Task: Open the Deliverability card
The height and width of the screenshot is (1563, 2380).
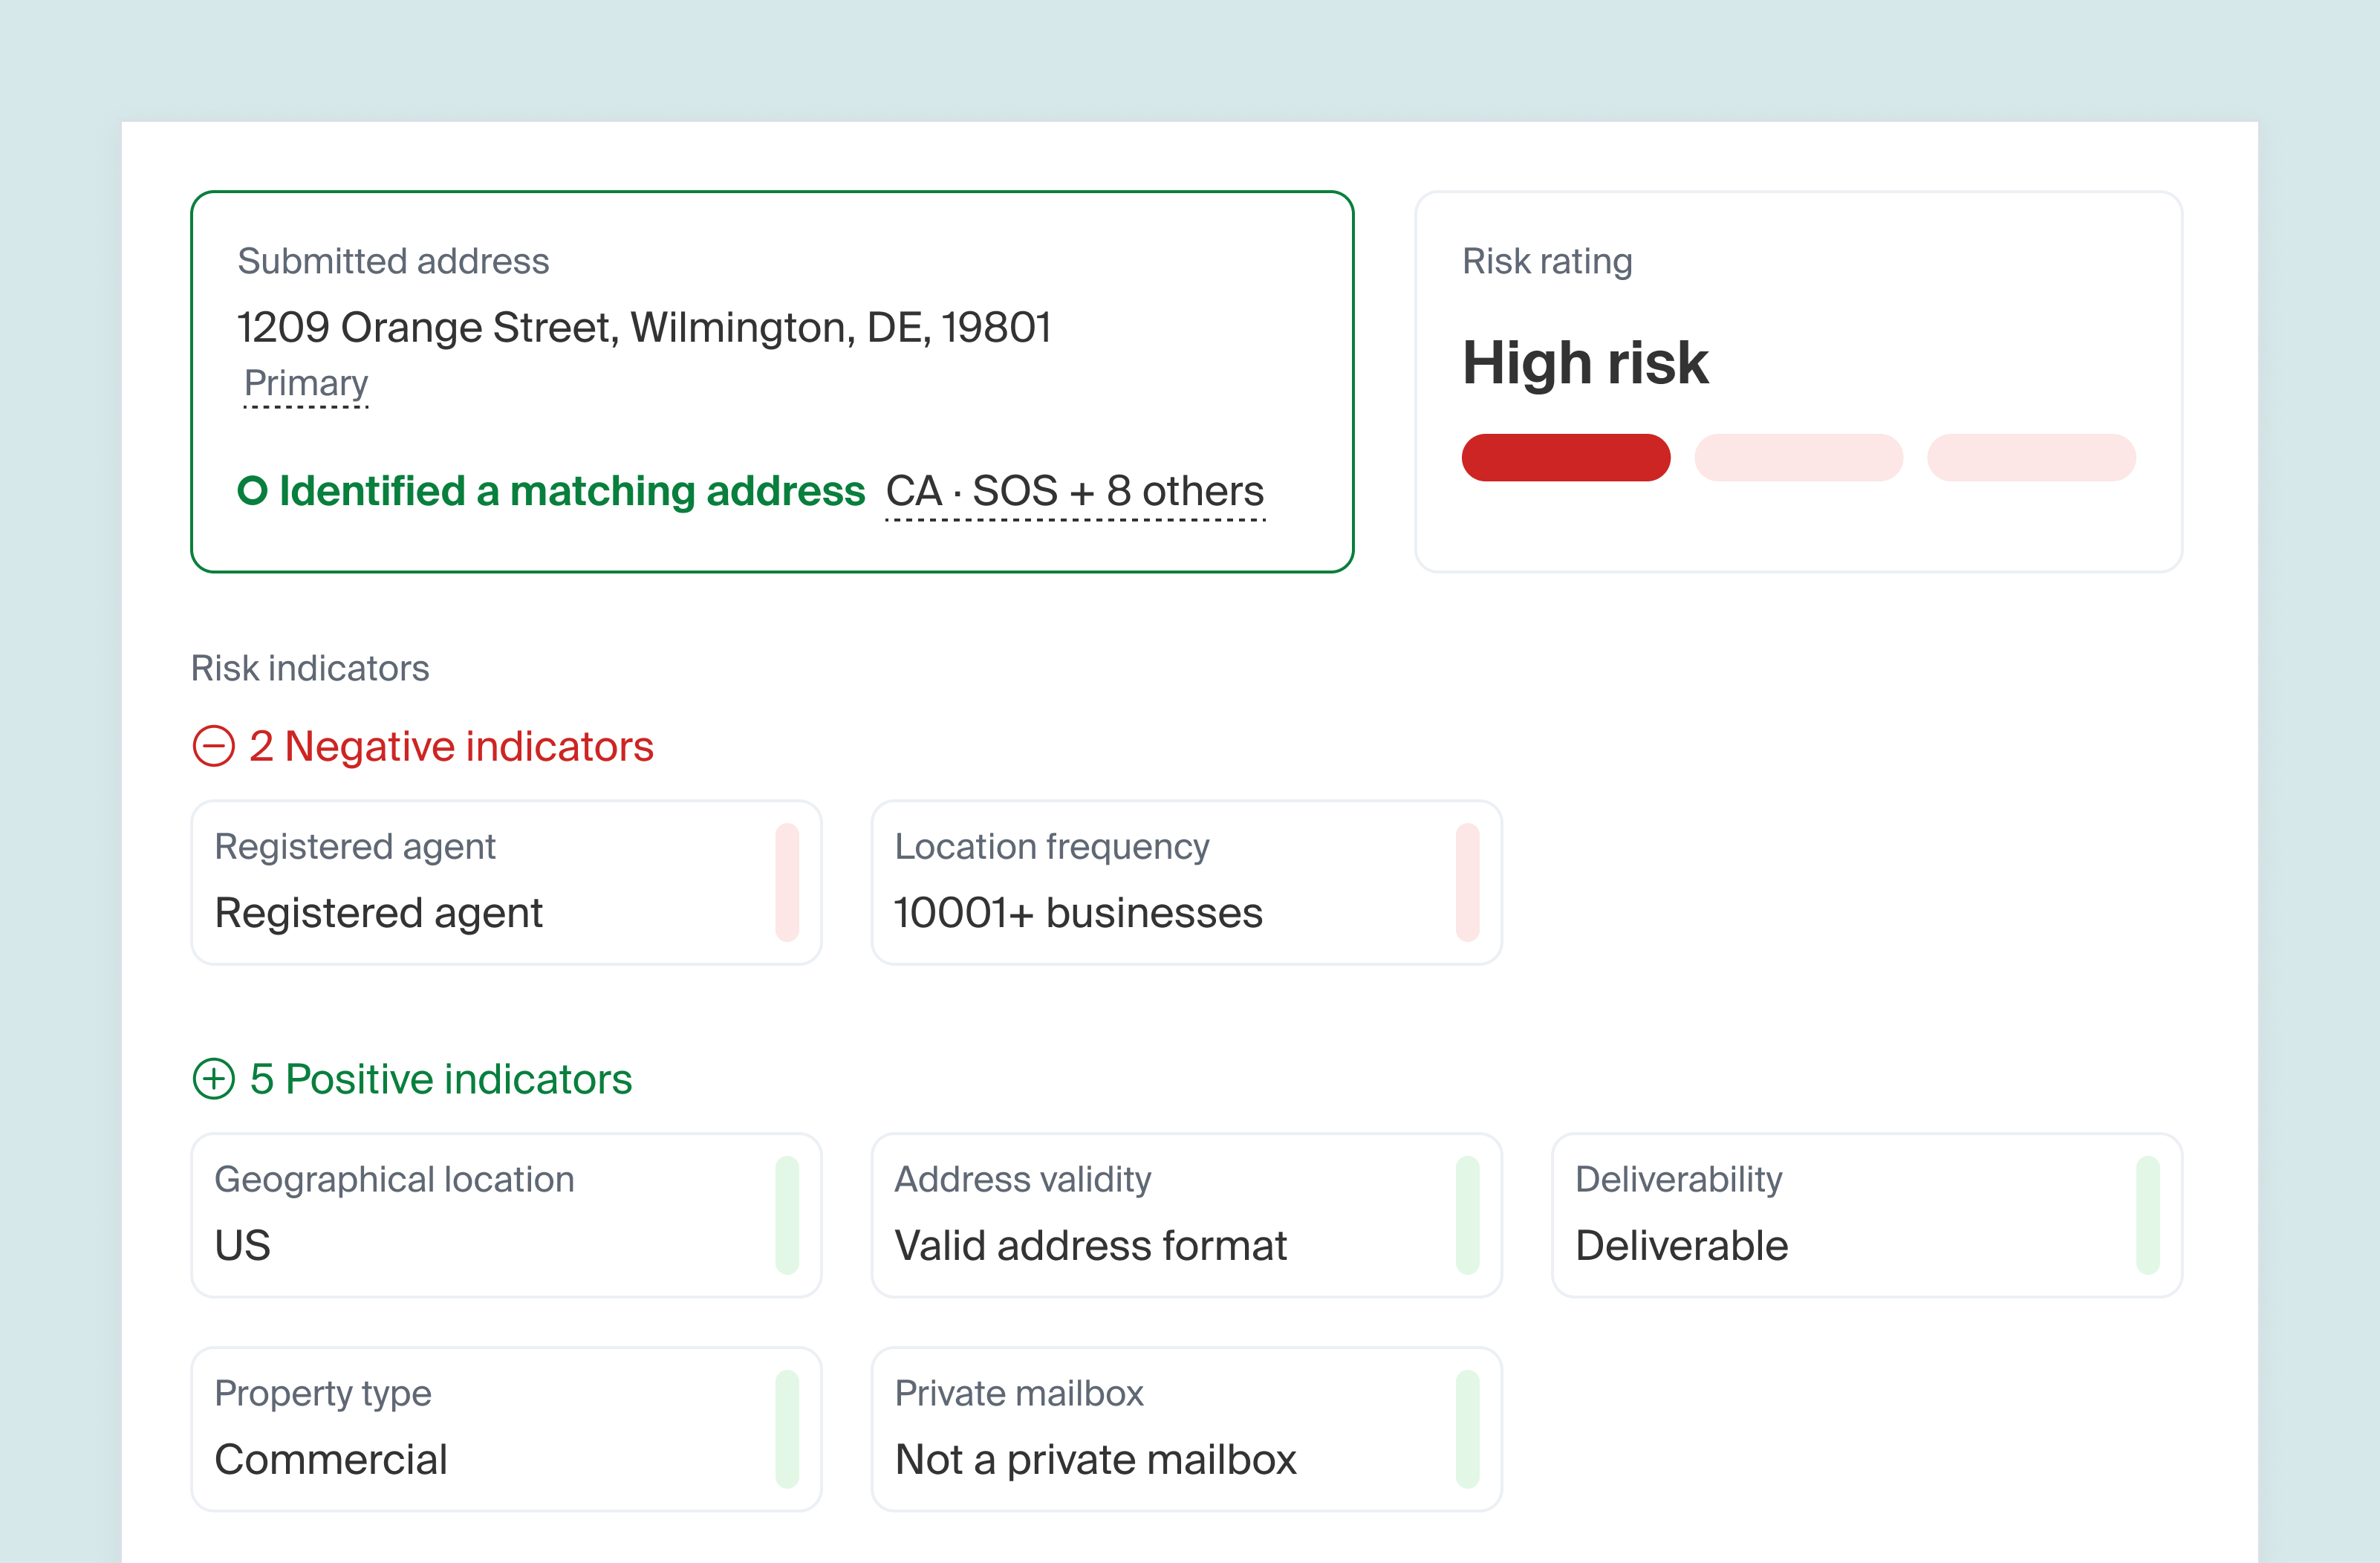Action: 1866,1215
